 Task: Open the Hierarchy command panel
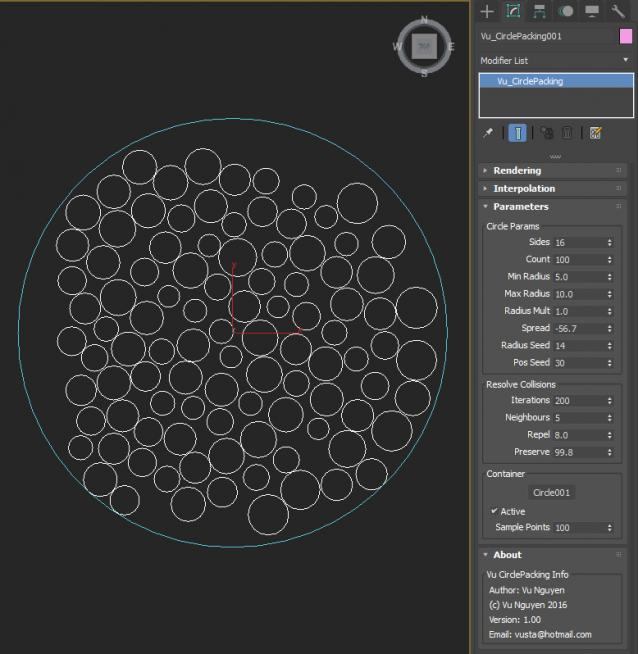tap(540, 12)
